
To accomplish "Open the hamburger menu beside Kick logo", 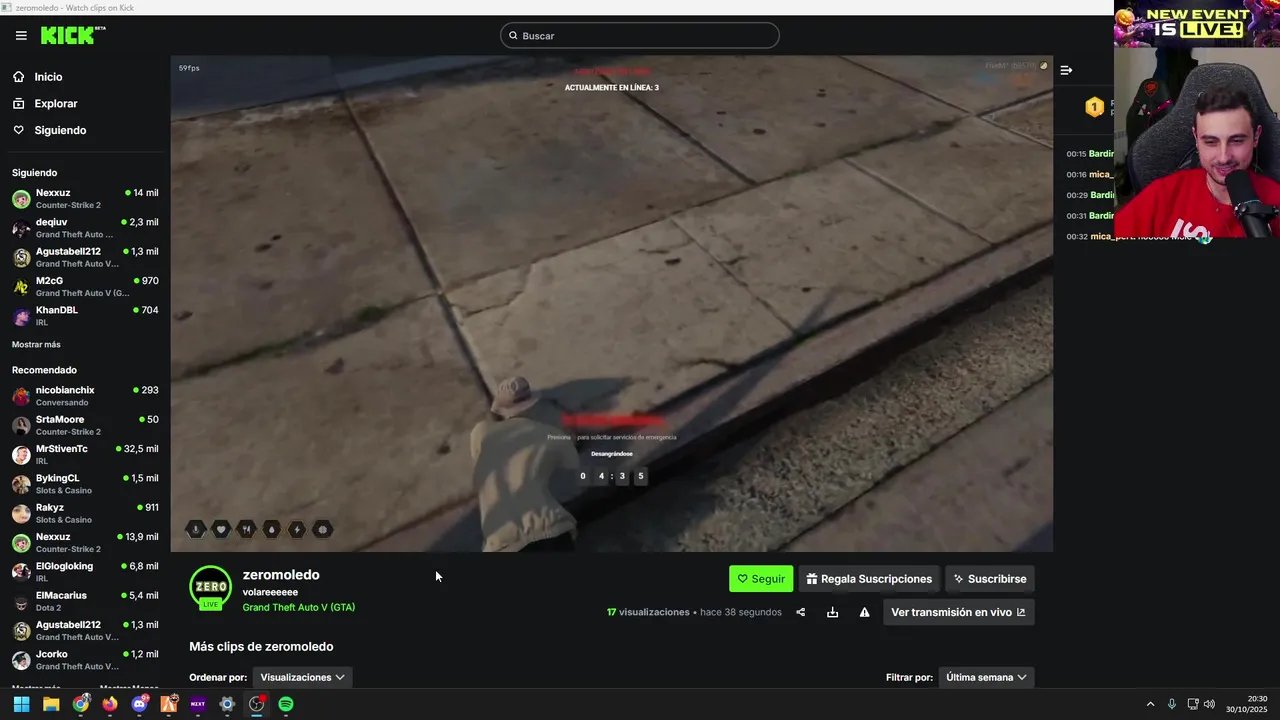I will (21, 35).
